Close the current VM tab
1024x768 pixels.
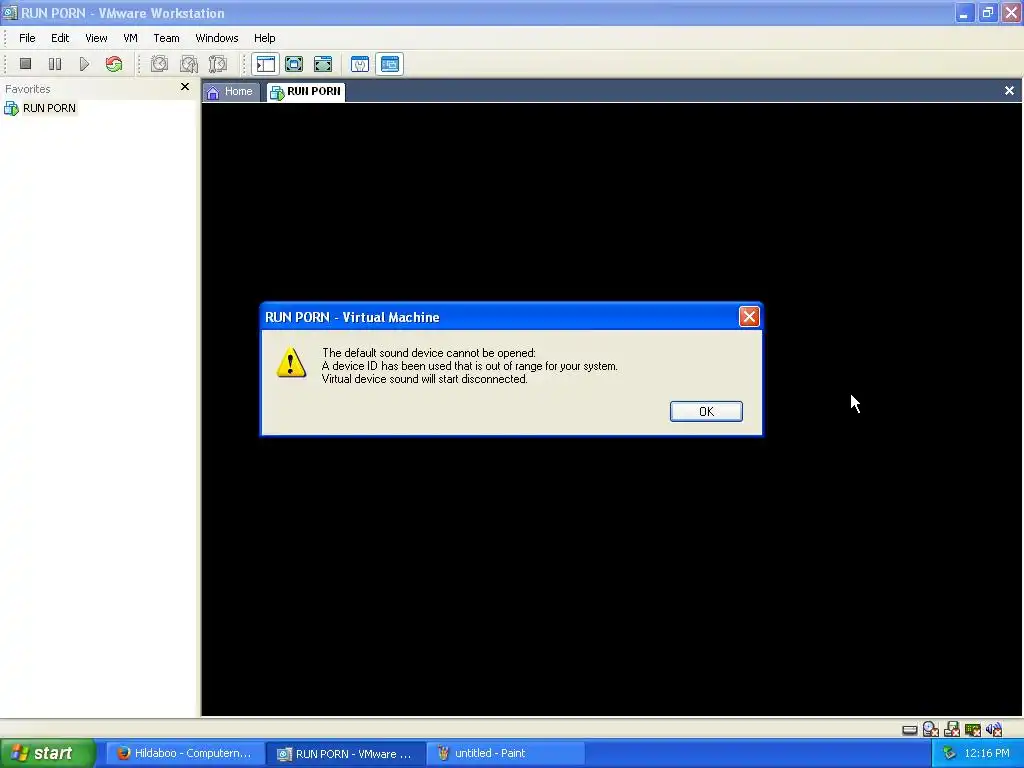[1009, 91]
